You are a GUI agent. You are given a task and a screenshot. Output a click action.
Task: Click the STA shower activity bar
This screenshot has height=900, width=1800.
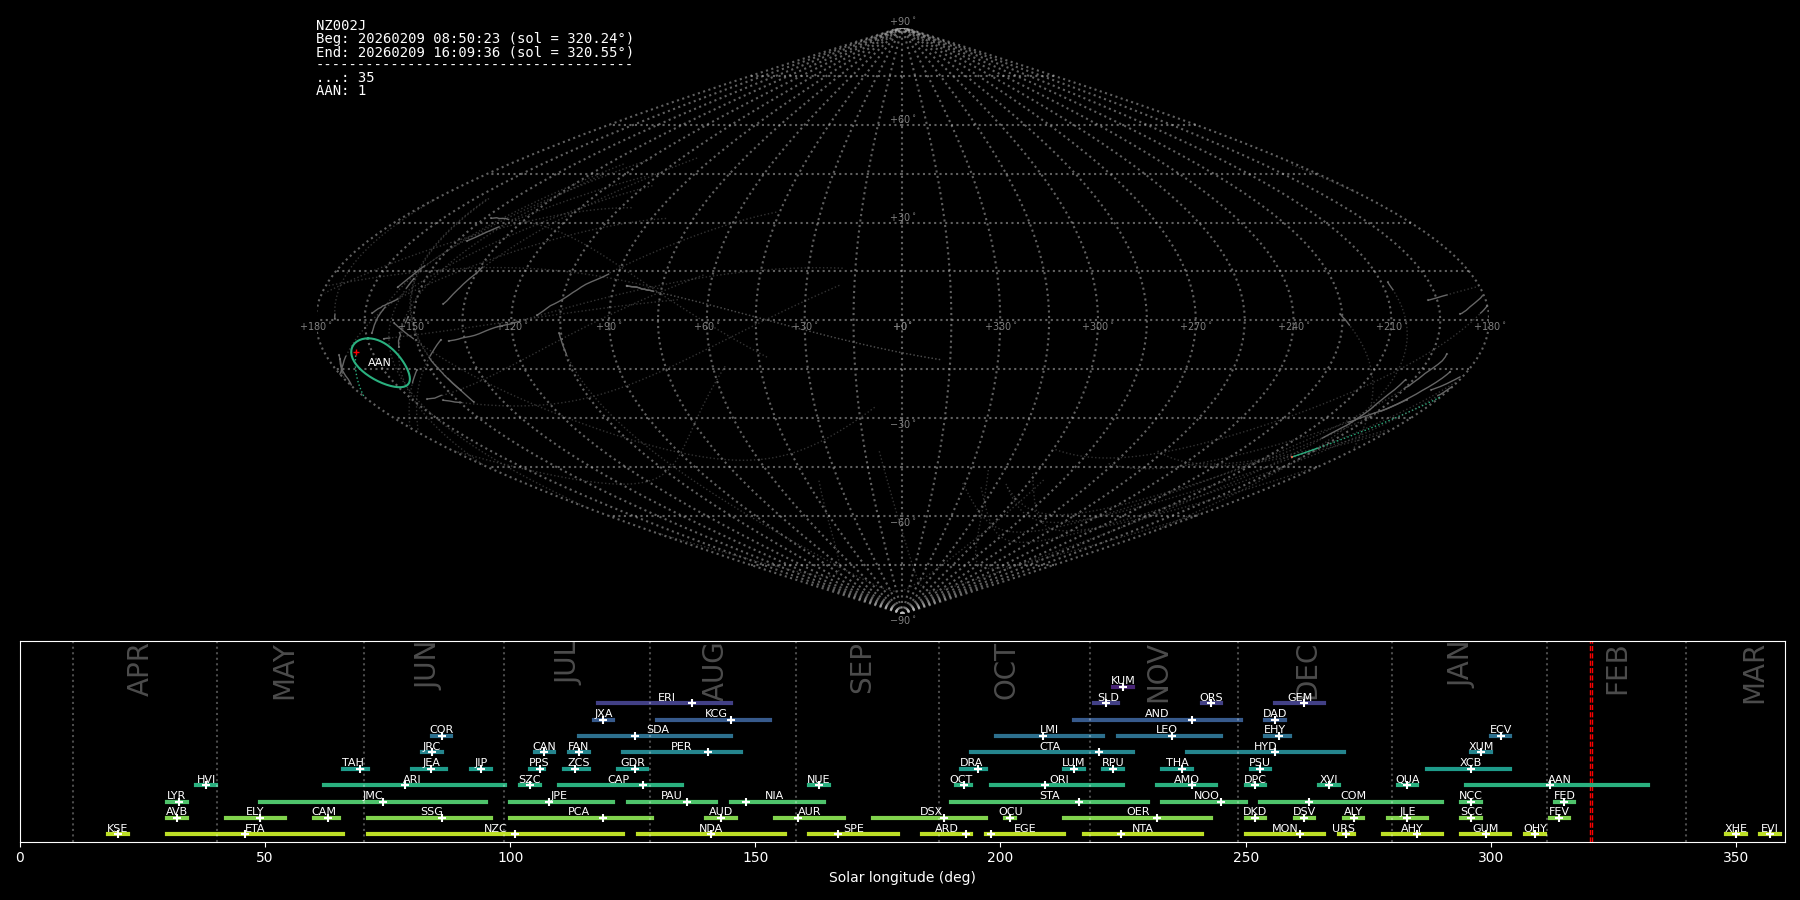point(1050,802)
